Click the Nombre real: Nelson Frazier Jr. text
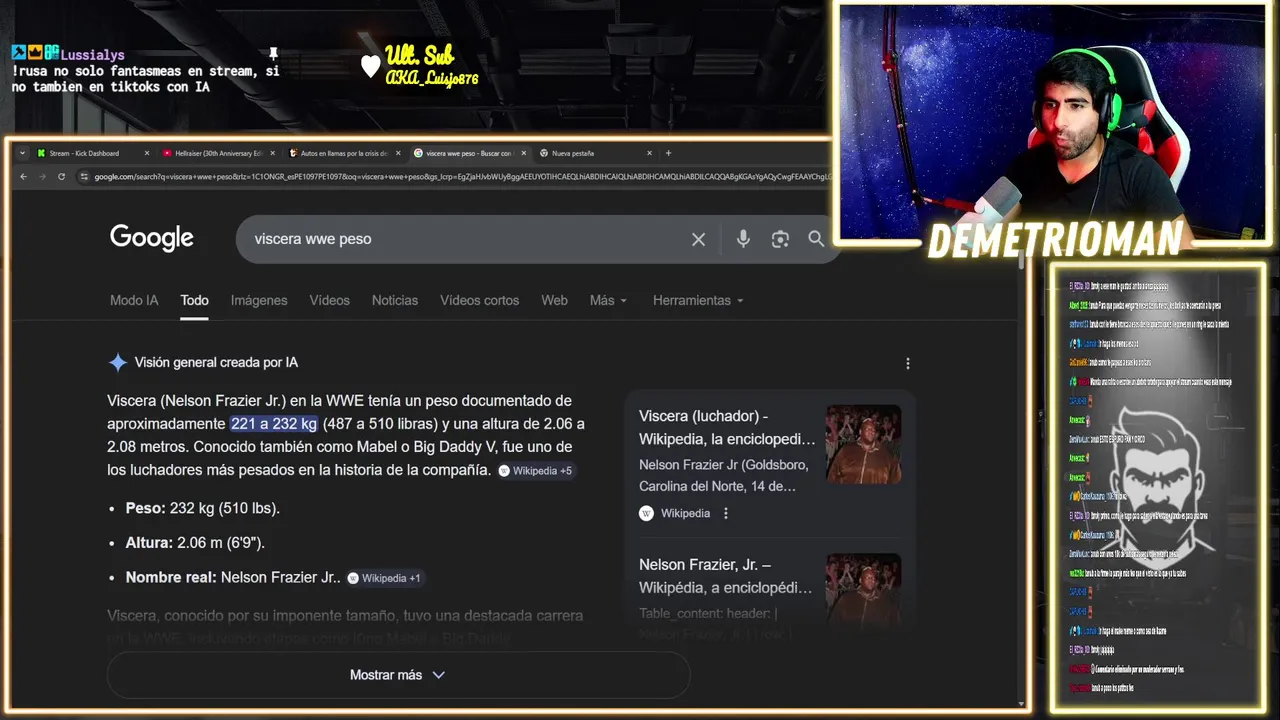Screen dimensions: 1280x720 point(233,577)
